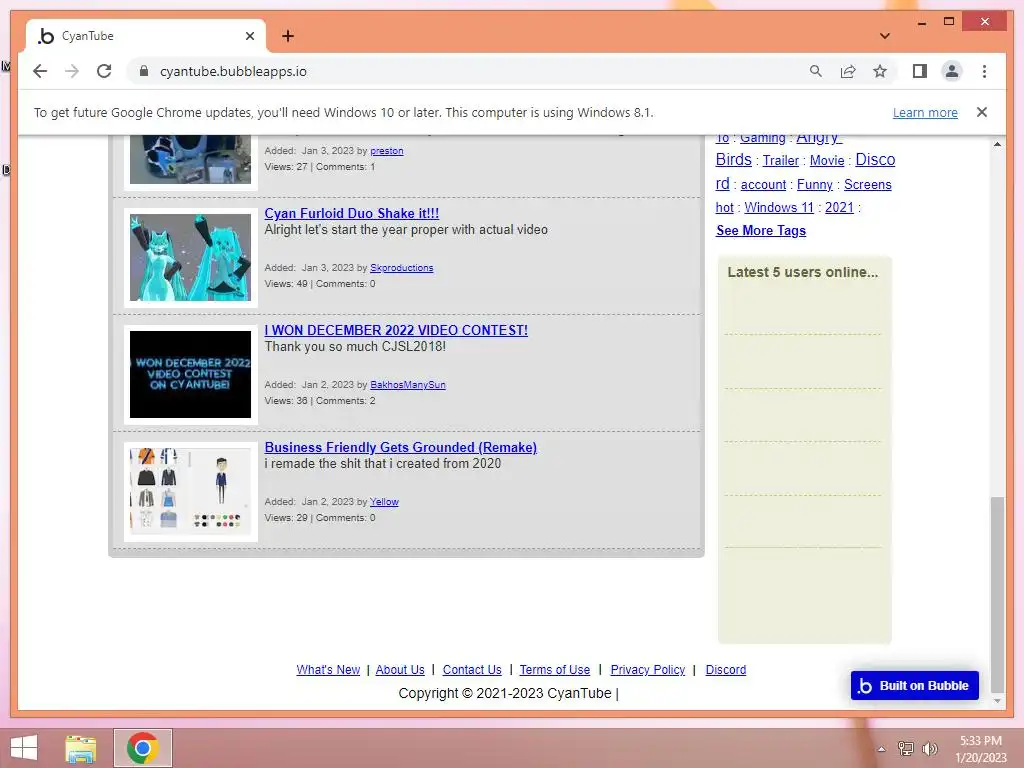The height and width of the screenshot is (768, 1024).
Task: Select the 2021 tag
Action: (x=839, y=208)
